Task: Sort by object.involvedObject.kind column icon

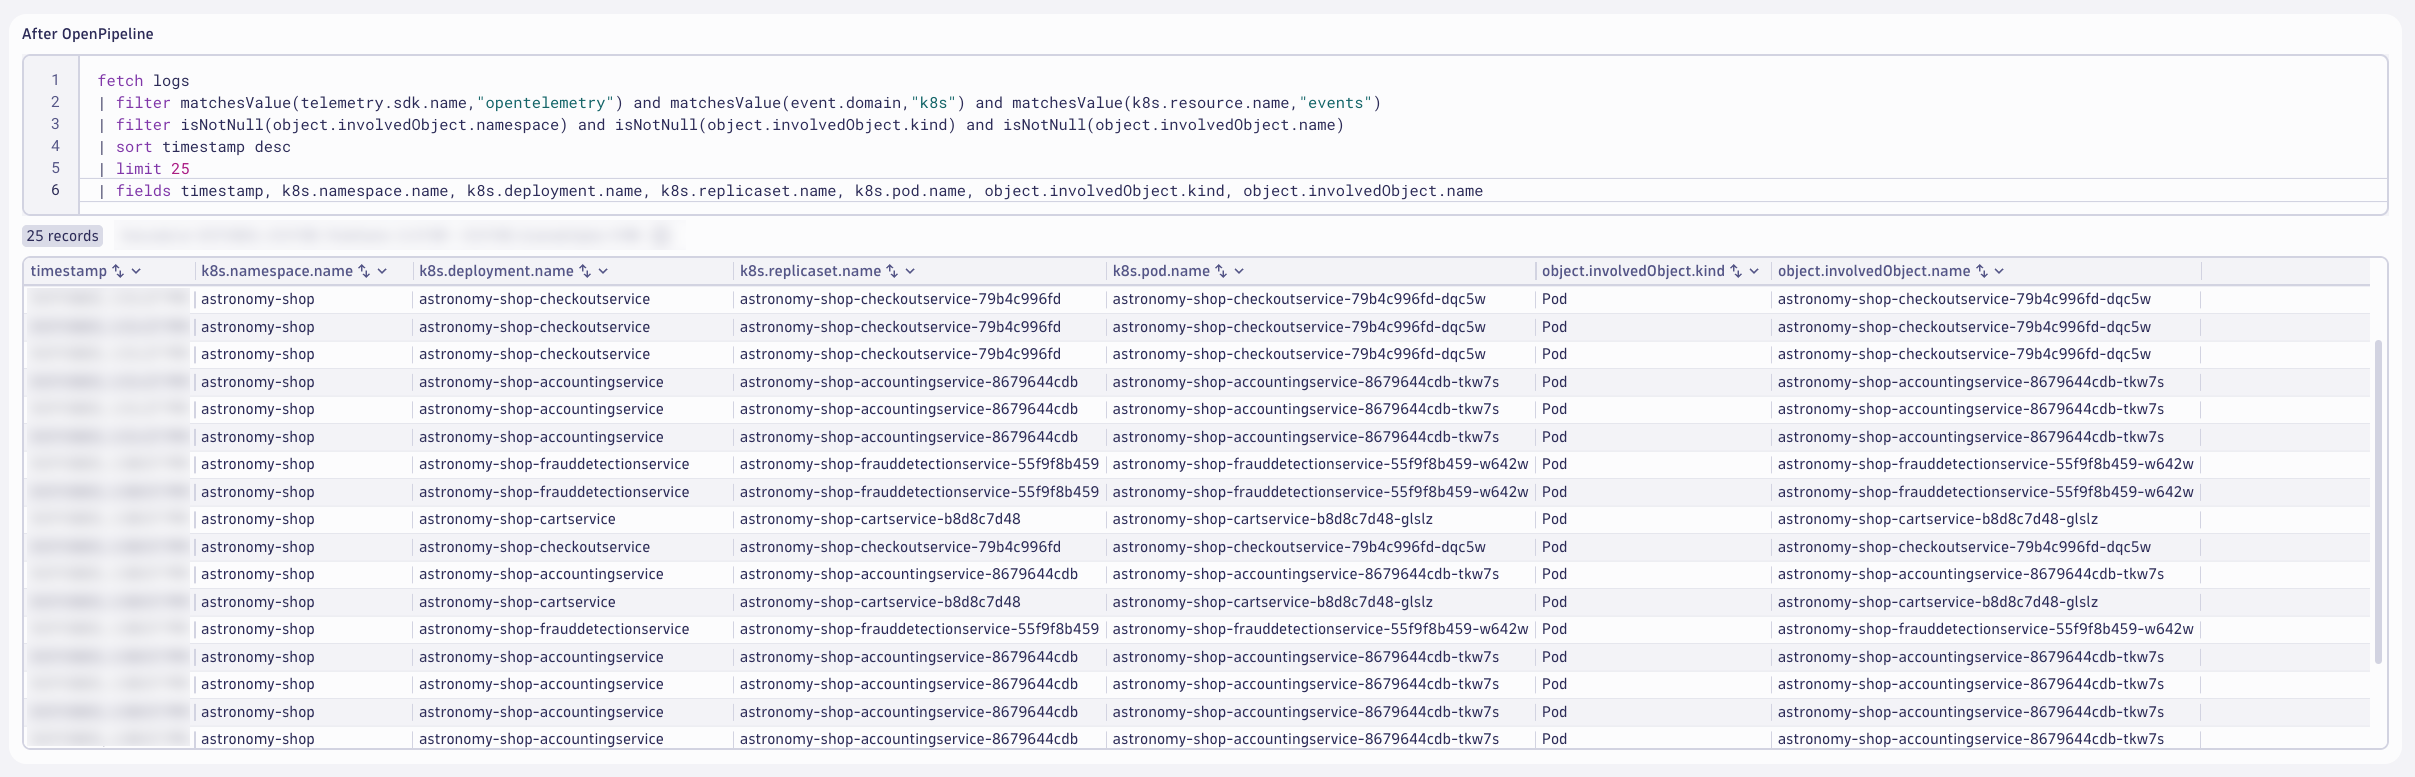Action: 1736,271
